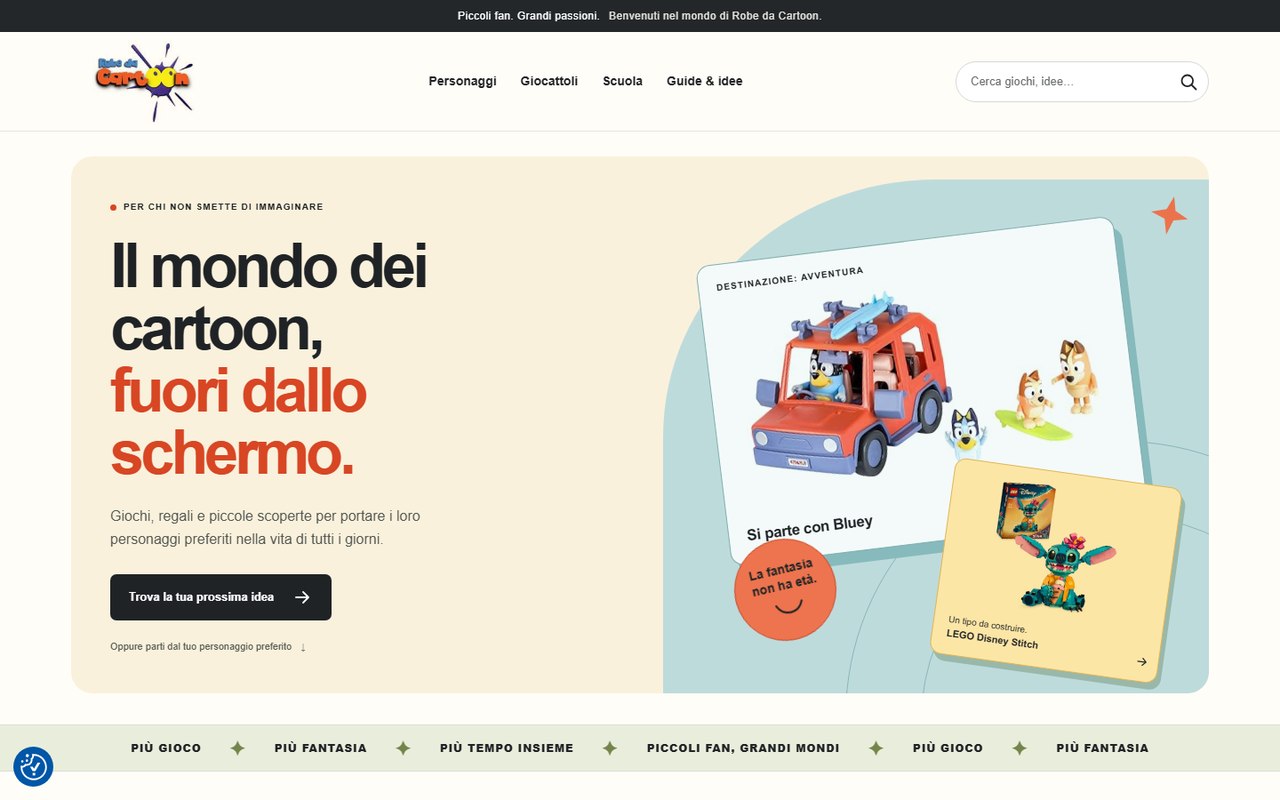Click 'Un tipo da costruire.' caption
Screen dimensions: 1280x800
point(987,625)
